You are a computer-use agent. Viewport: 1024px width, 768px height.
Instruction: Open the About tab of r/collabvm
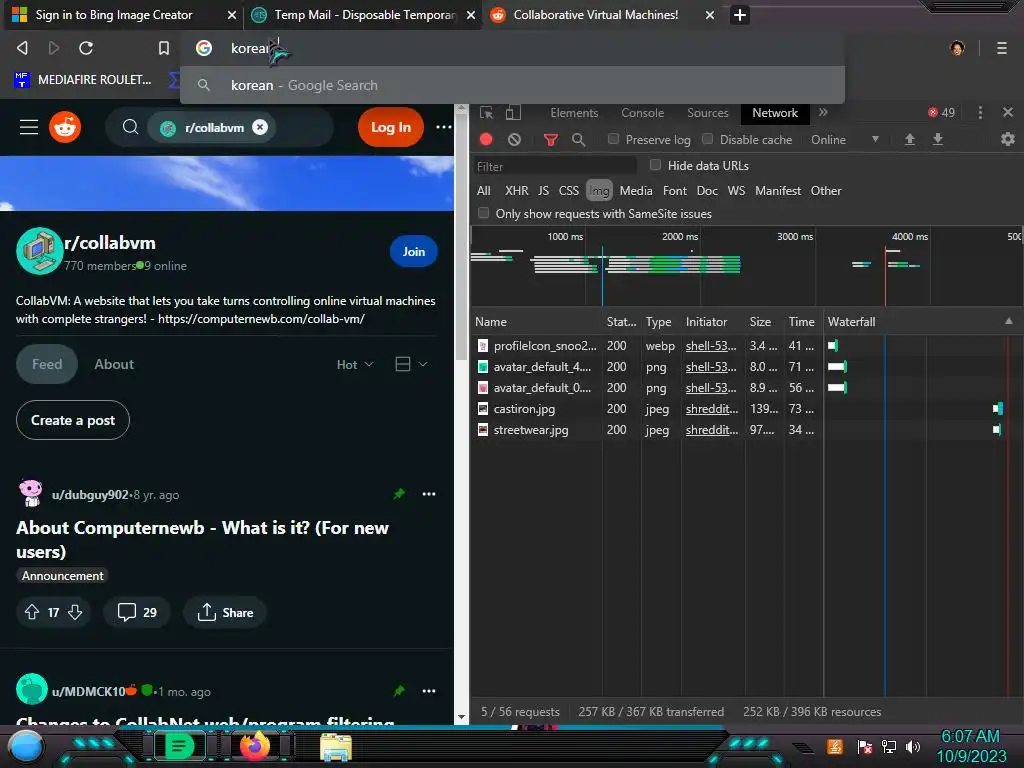[114, 364]
